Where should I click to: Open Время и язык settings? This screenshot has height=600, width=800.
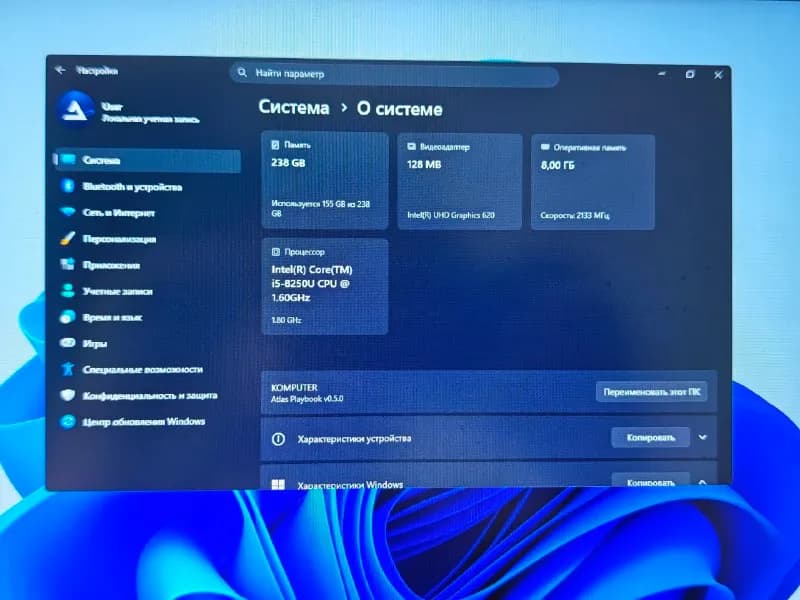(x=147, y=317)
